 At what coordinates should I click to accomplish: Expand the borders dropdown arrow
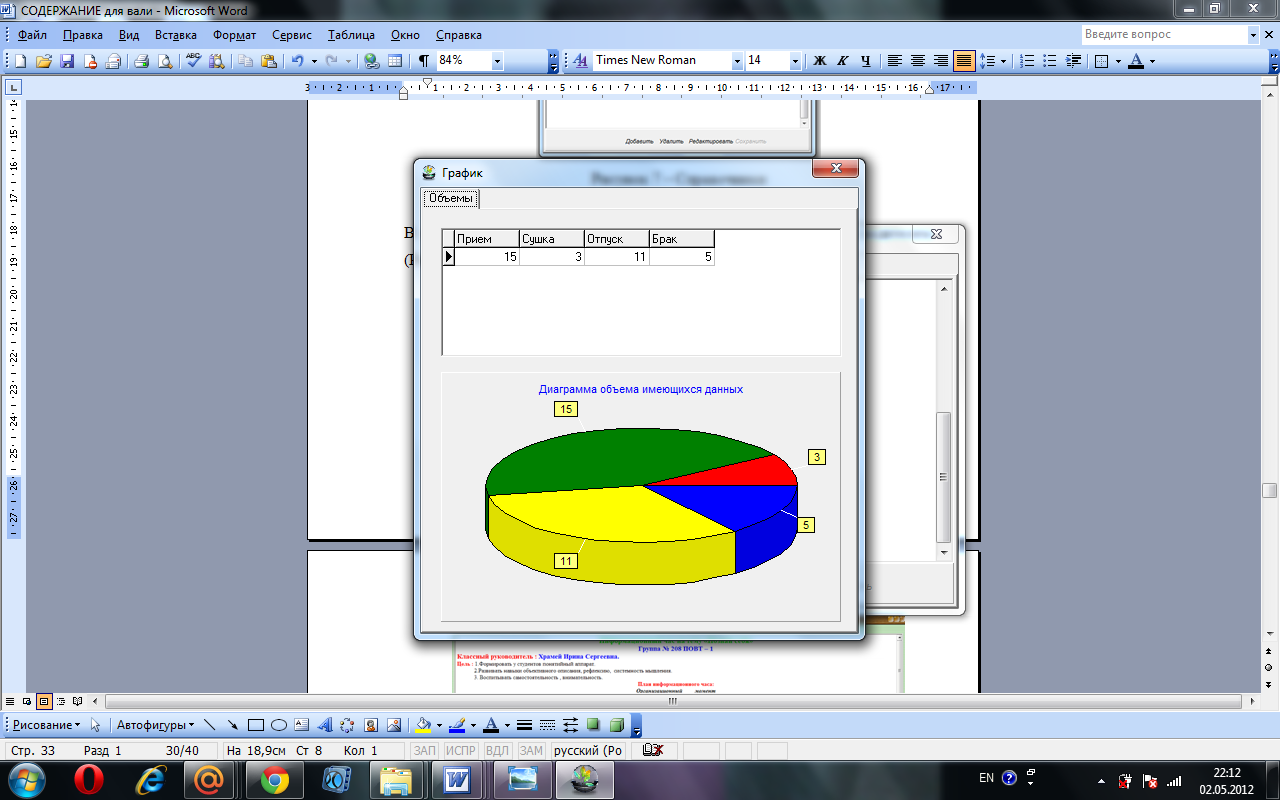1117,61
